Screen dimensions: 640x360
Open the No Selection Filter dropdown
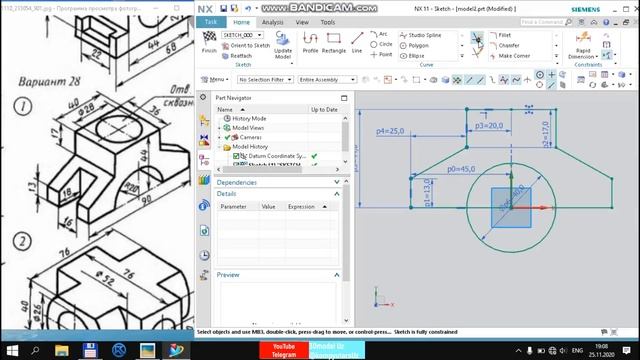[265, 80]
